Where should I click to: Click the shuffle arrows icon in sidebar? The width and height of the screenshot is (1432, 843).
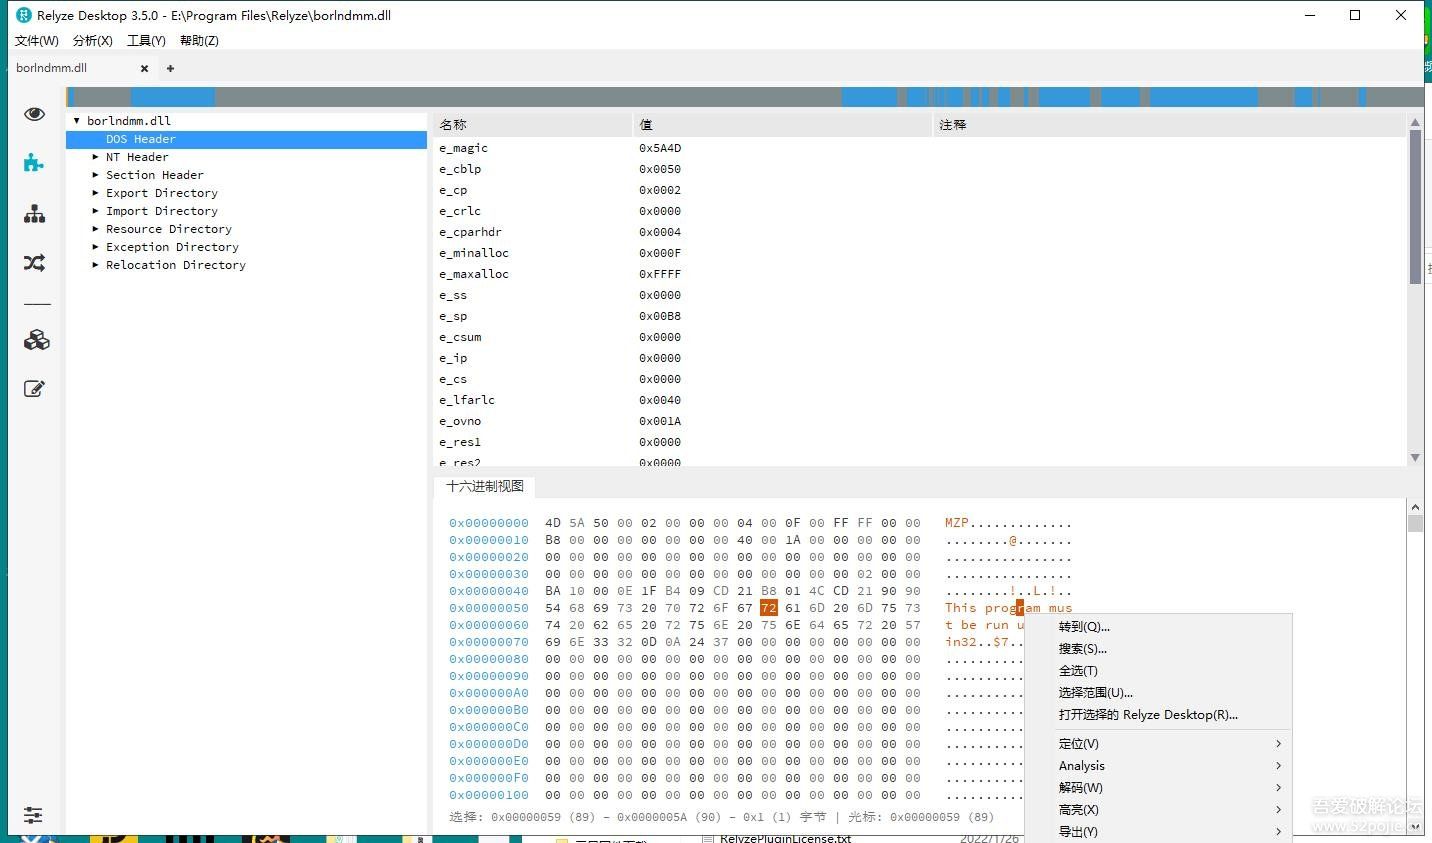pos(34,263)
